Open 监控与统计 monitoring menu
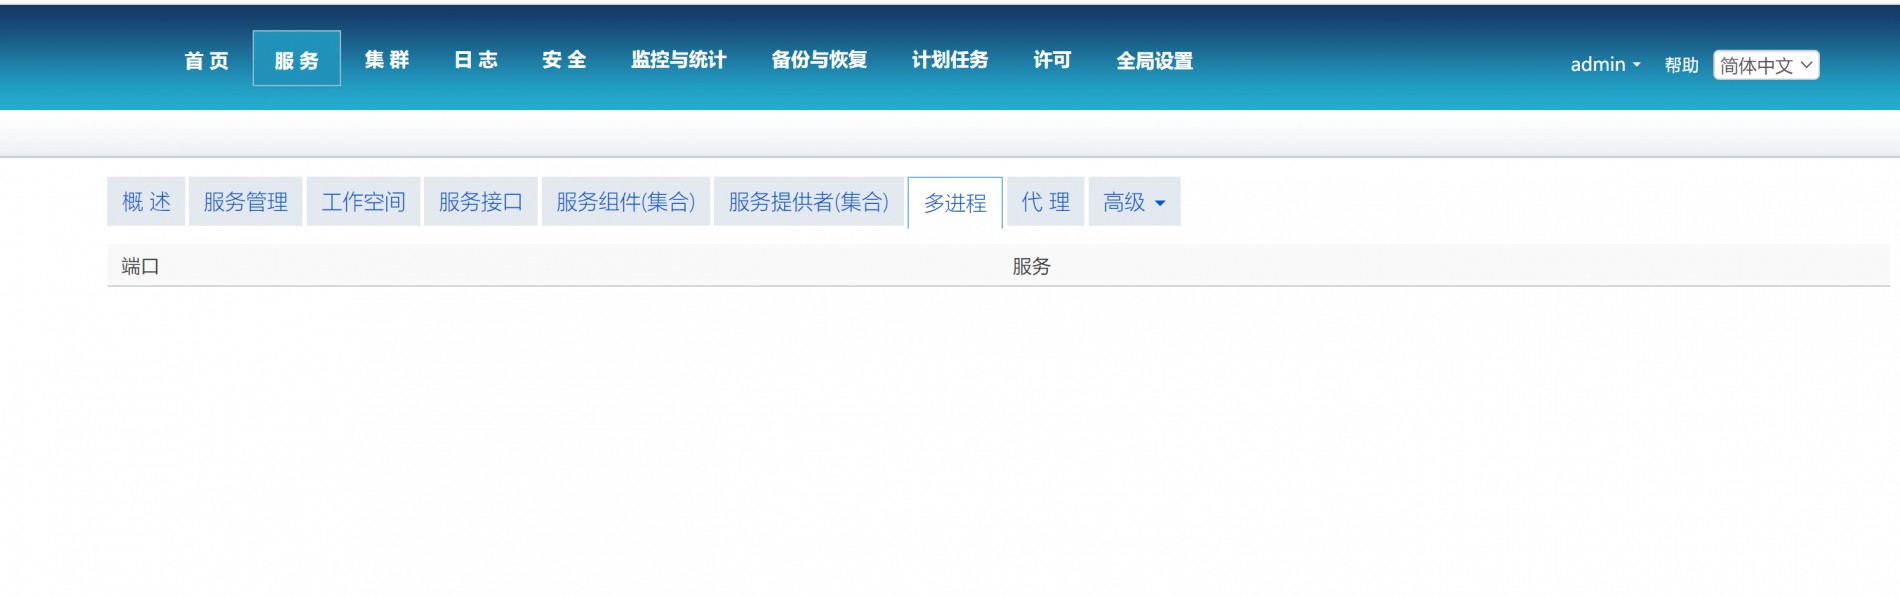1900x598 pixels. tap(679, 60)
